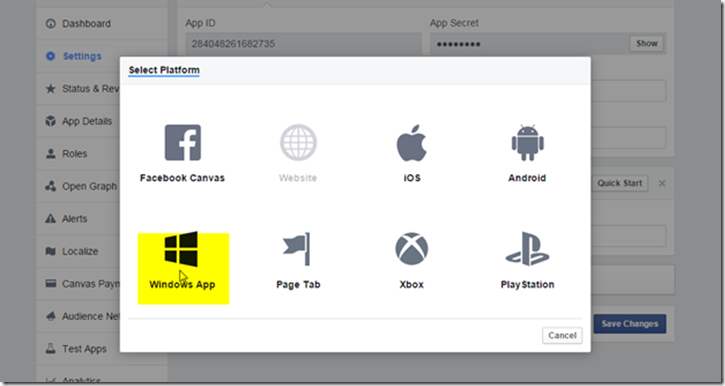Click the Localize flag icon
725x386 pixels.
pos(50,251)
